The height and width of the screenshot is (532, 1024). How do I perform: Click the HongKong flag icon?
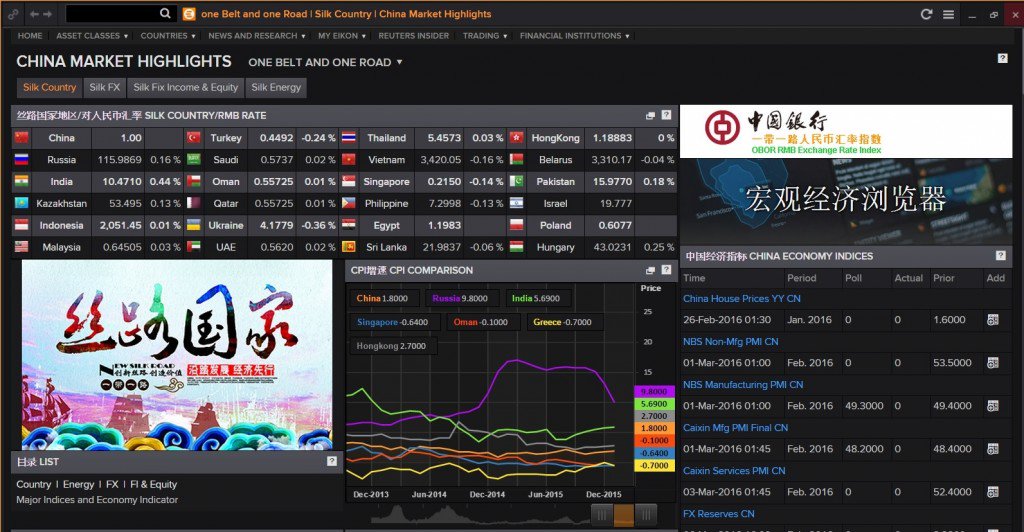pyautogui.click(x=516, y=137)
